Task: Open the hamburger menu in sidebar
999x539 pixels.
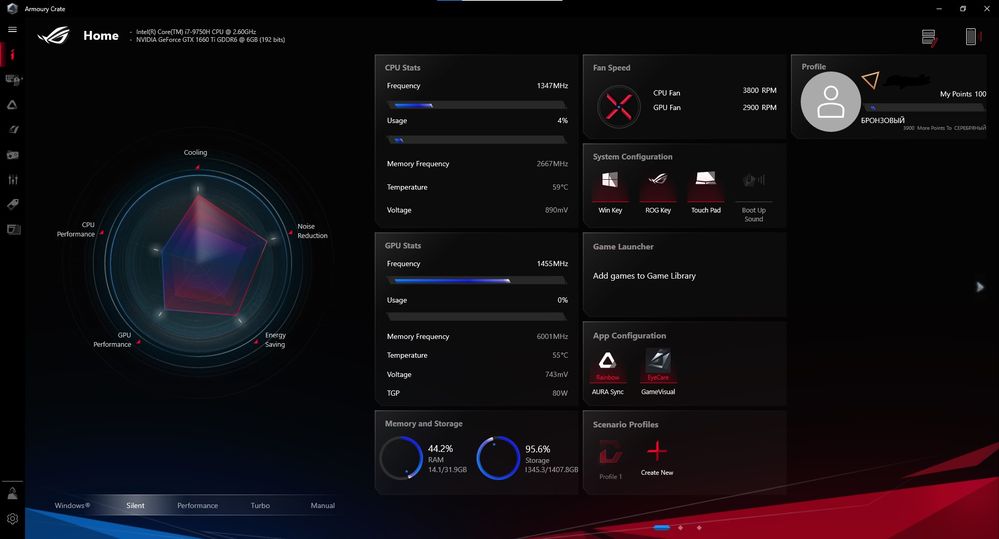Action: [12, 29]
